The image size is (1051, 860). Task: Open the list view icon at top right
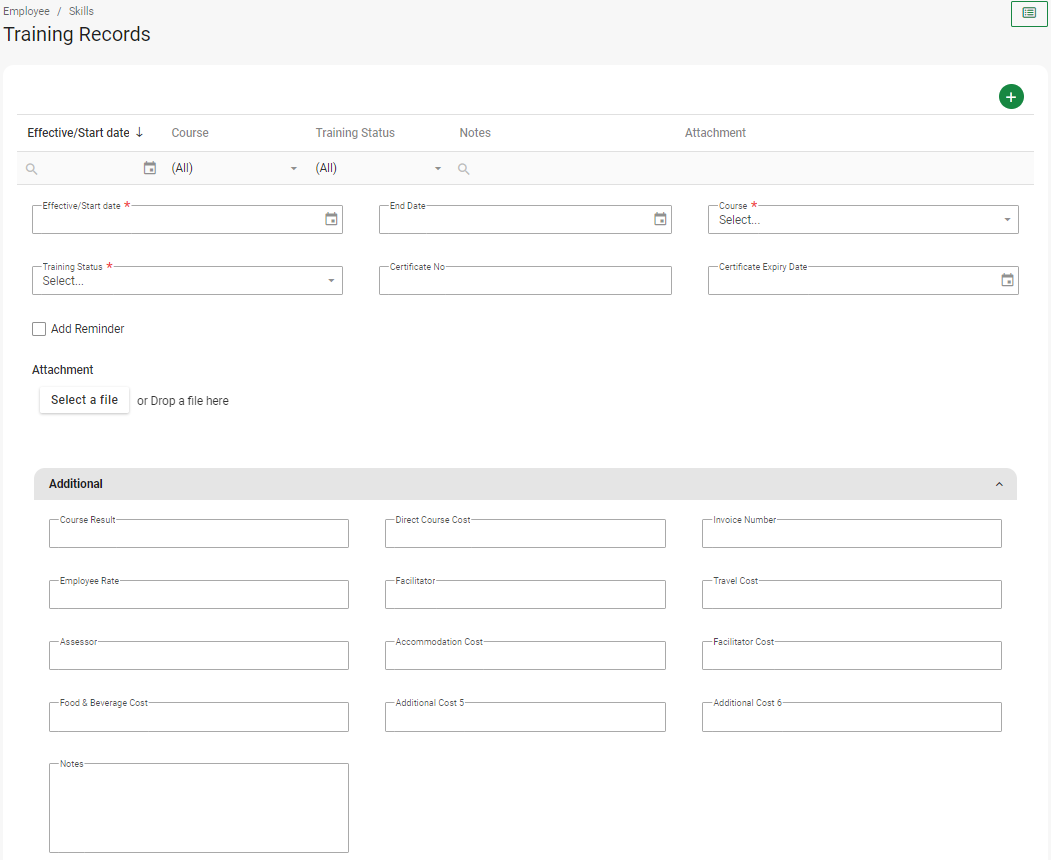[x=1029, y=13]
